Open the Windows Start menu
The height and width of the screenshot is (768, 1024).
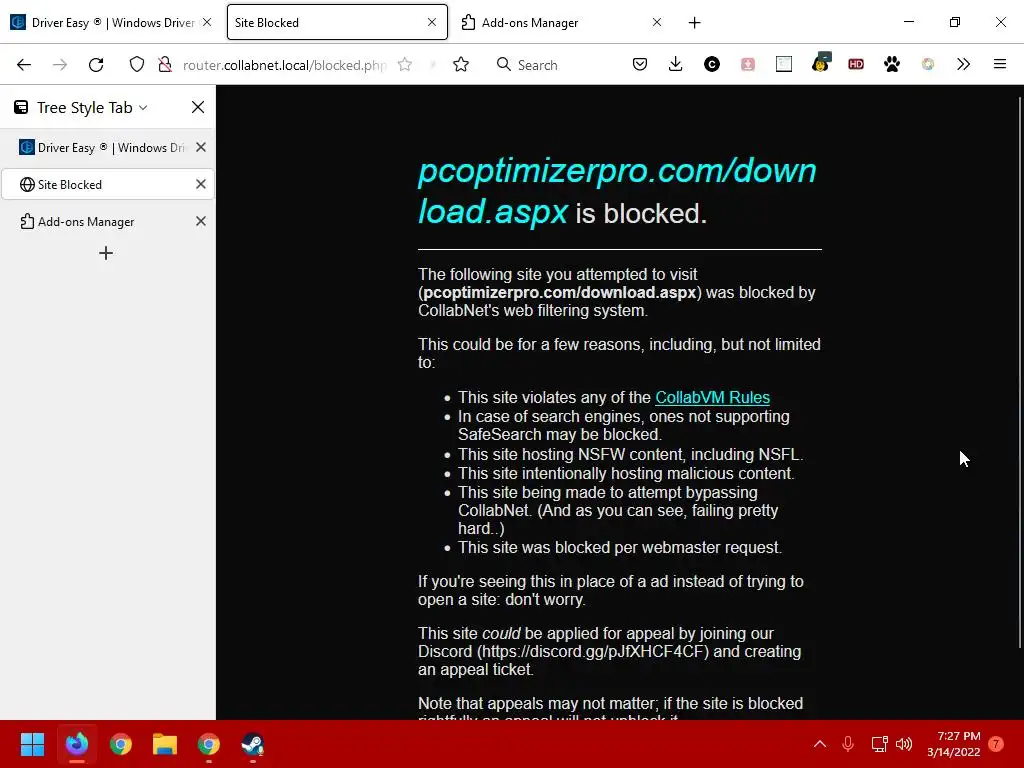pyautogui.click(x=33, y=744)
